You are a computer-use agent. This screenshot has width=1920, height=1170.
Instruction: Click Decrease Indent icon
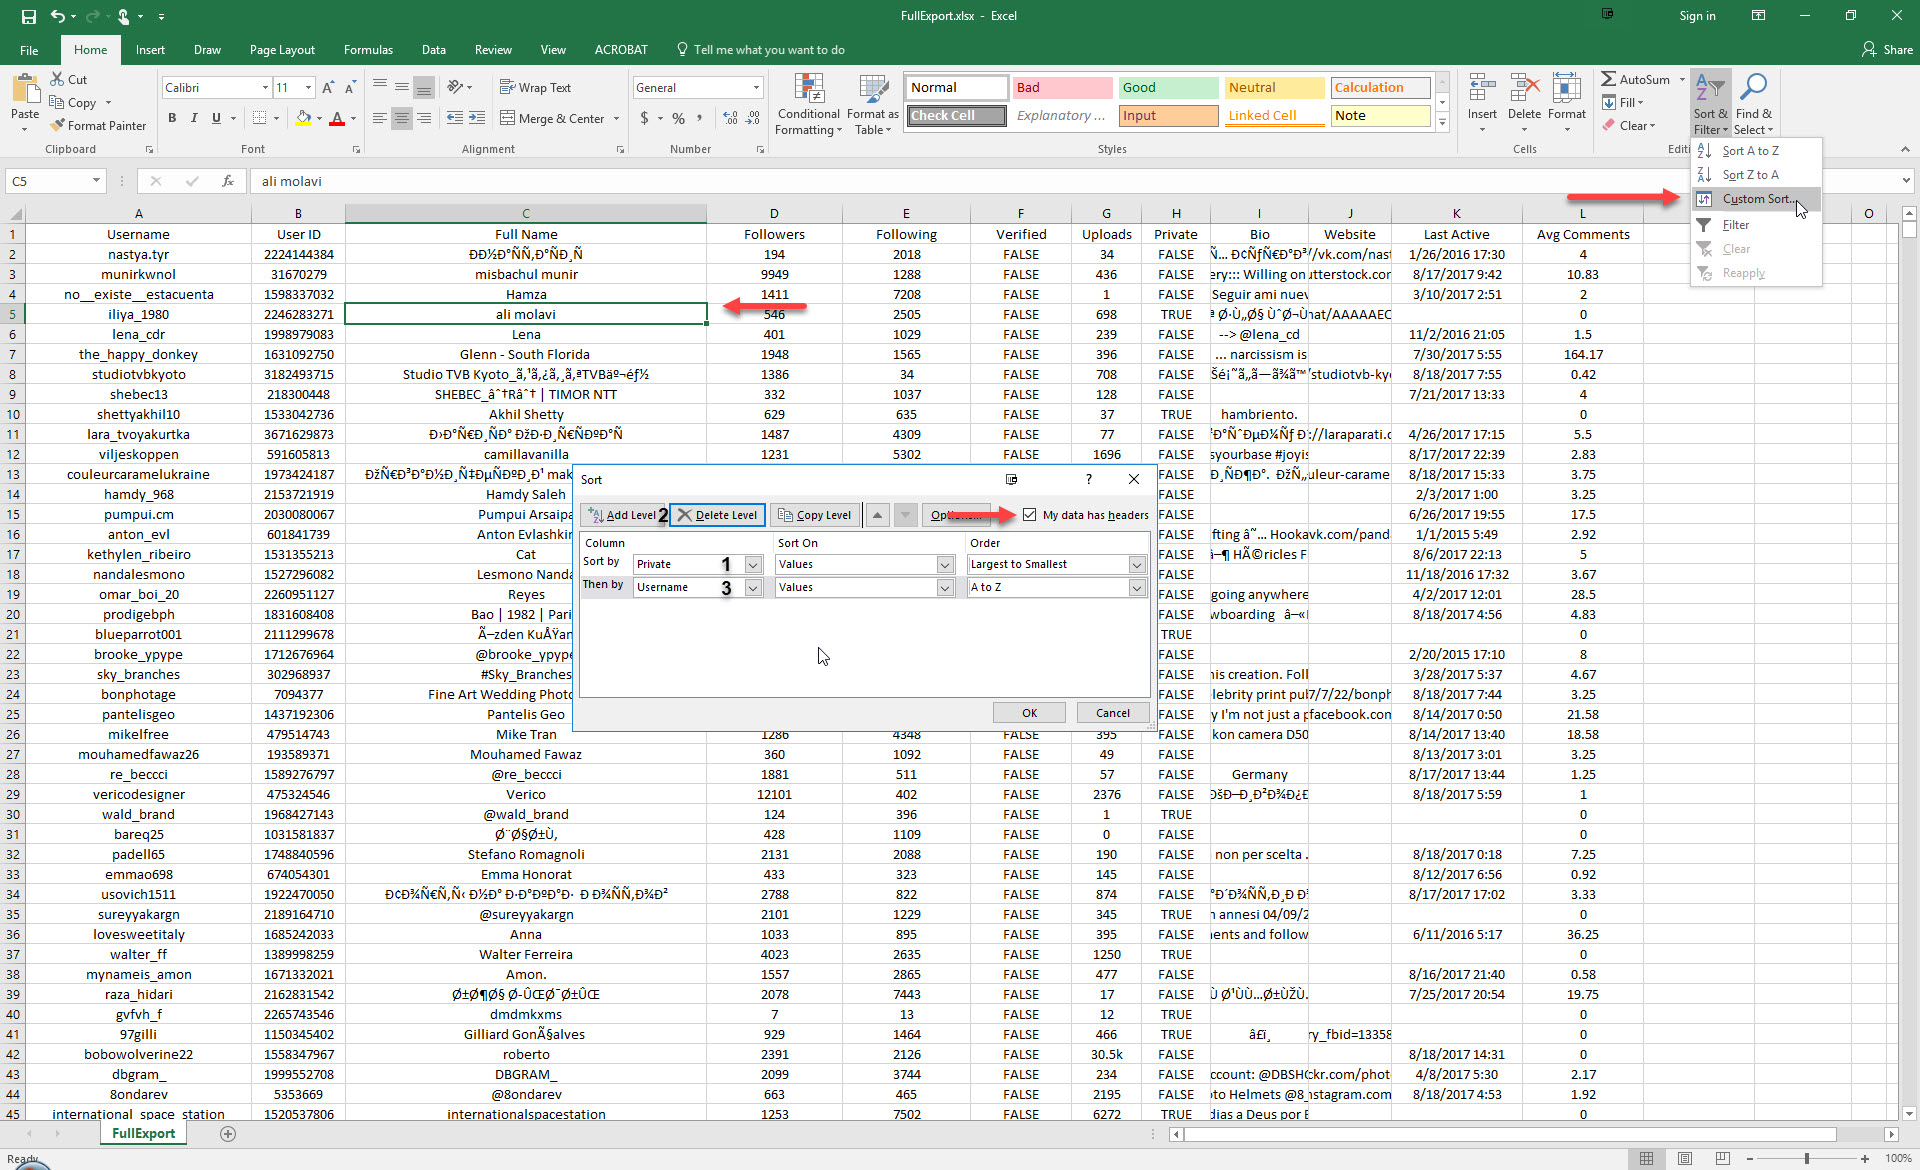[x=455, y=118]
